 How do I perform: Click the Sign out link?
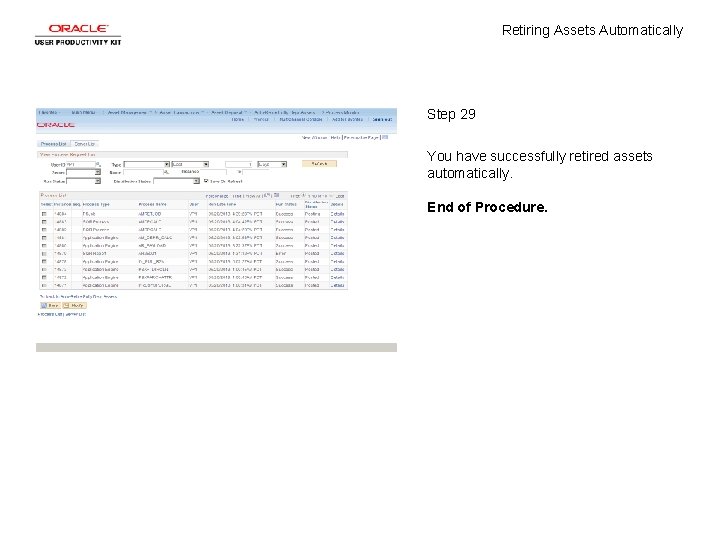click(382, 119)
